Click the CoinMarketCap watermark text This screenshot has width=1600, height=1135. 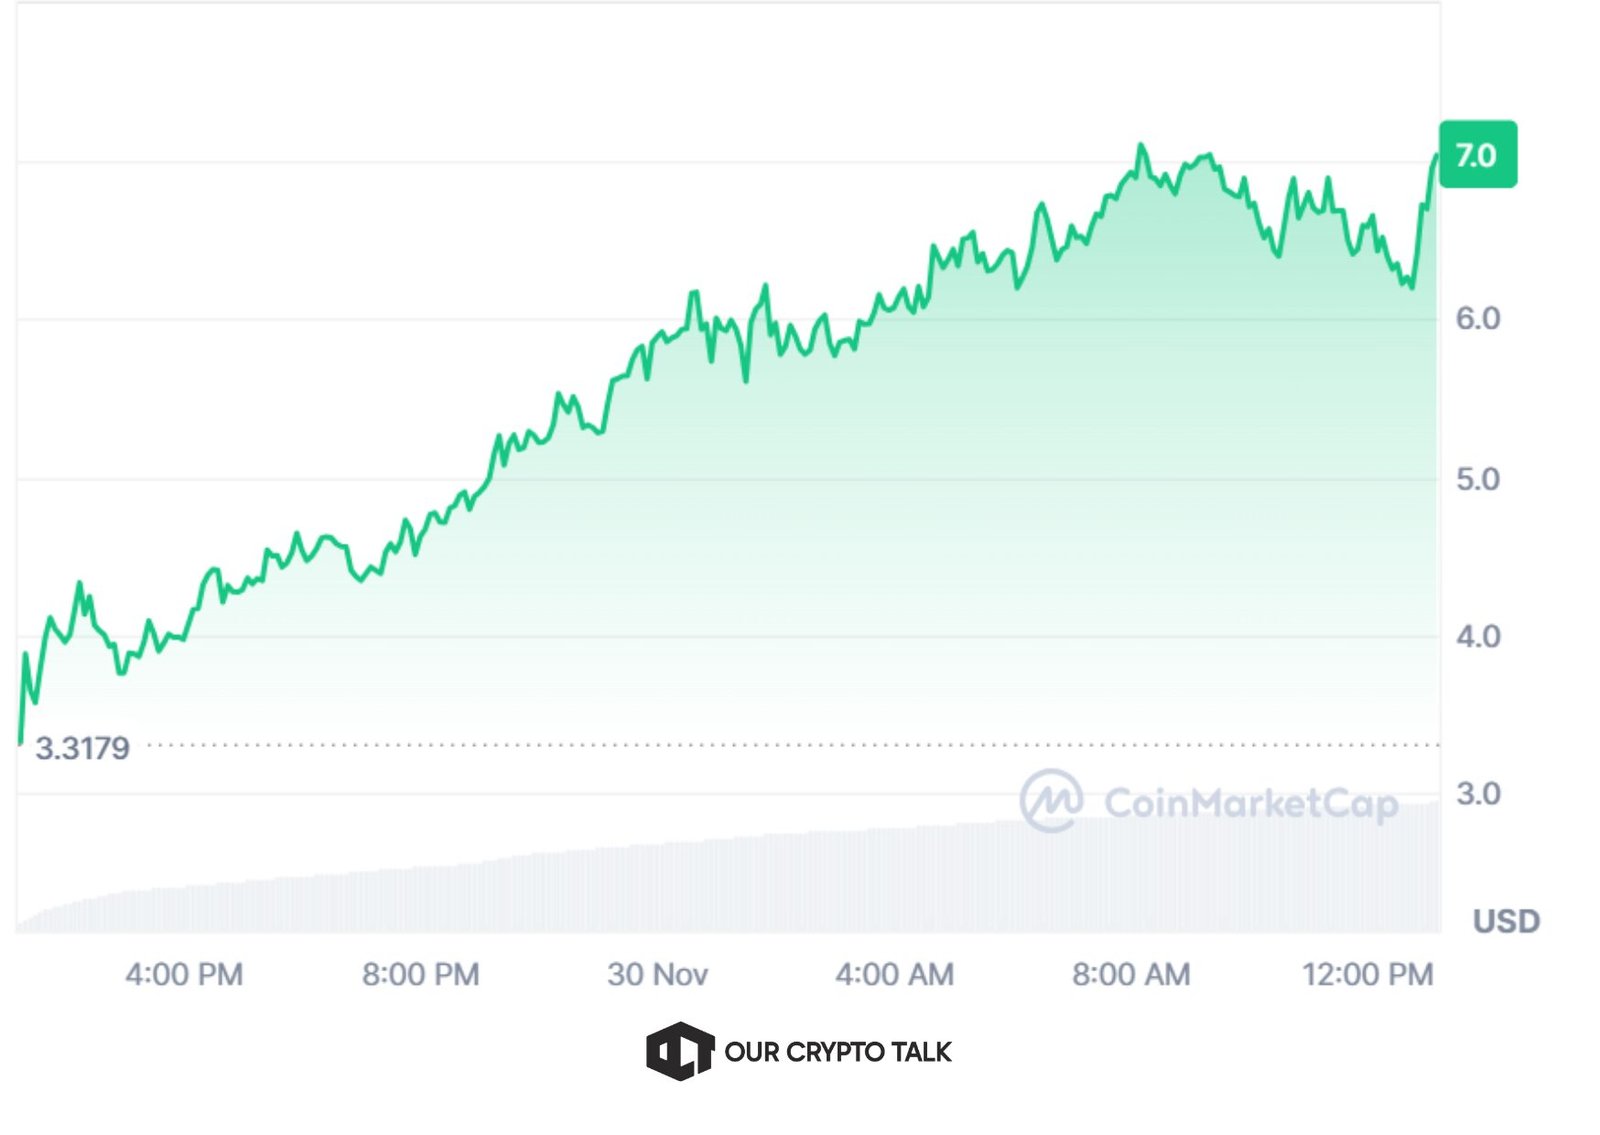tap(1250, 803)
